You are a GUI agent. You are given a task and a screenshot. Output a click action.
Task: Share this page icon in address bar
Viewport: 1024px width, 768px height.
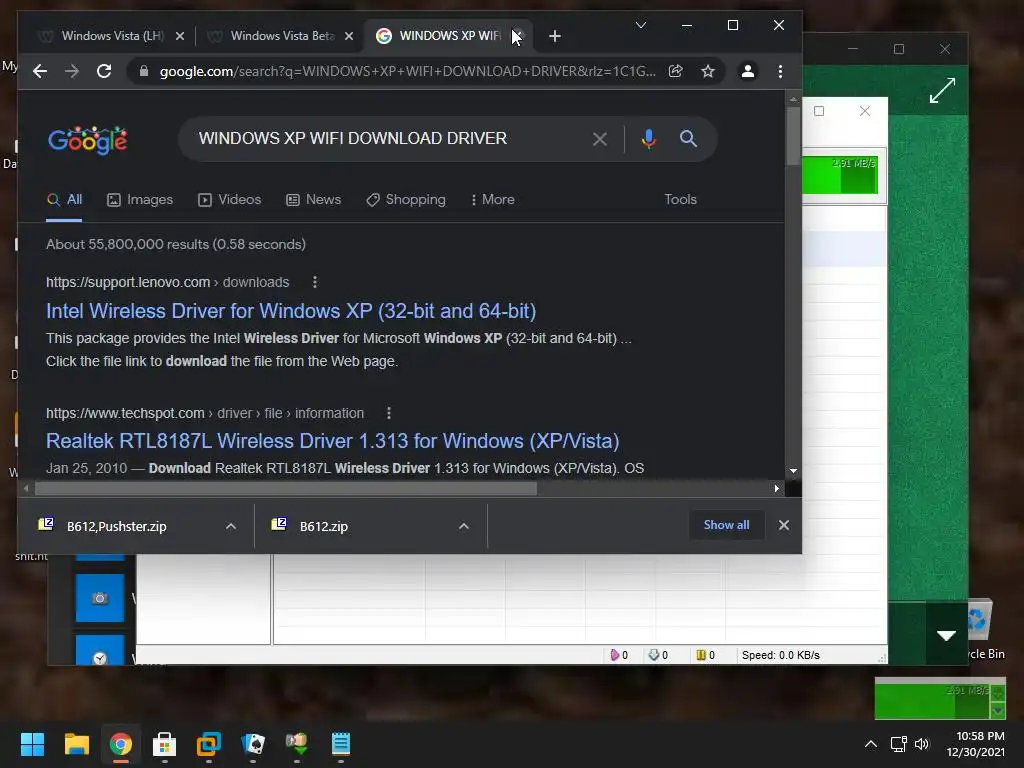[676, 71]
